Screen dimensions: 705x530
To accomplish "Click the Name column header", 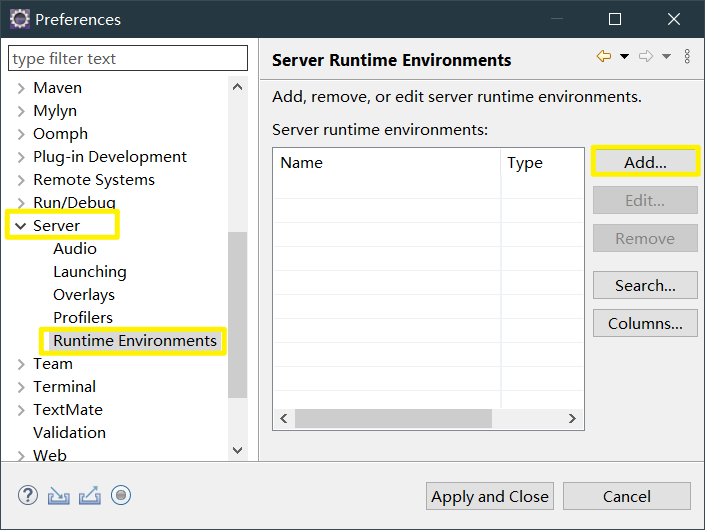I will tap(385, 163).
